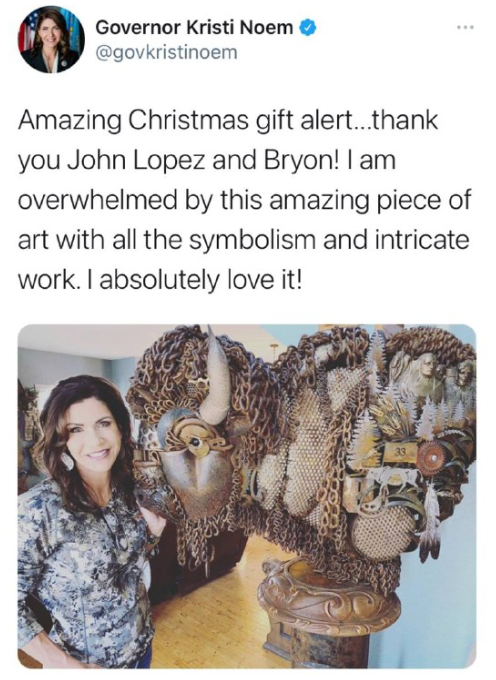The height and width of the screenshot is (680, 496).
Task: Open the attached bison sculpture photo
Action: (247, 496)
